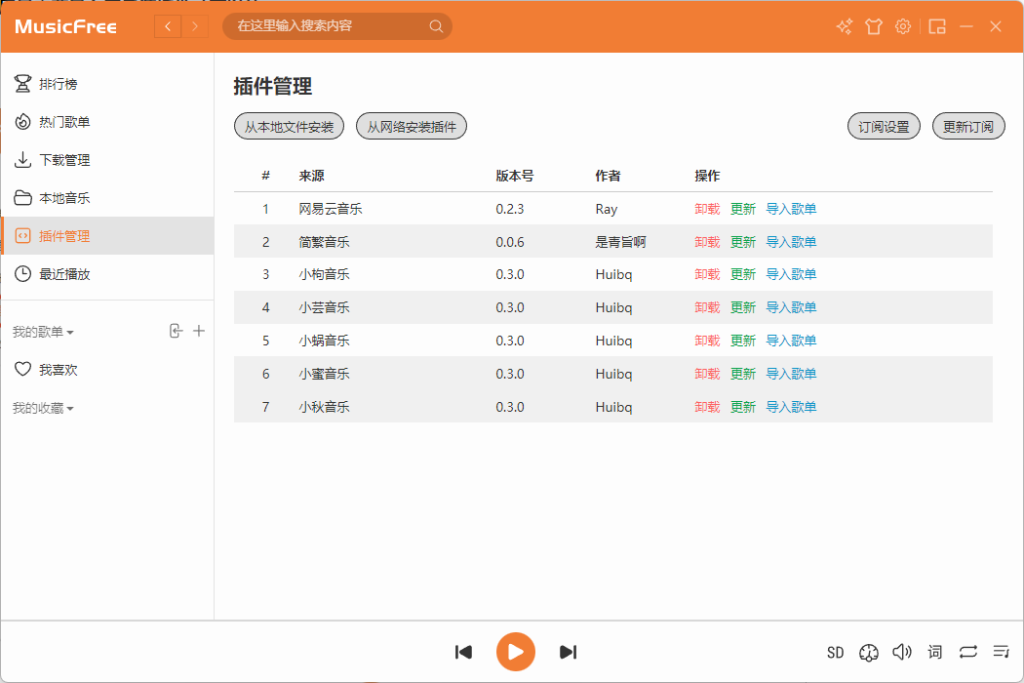1024x683 pixels.
Task: Uninstall the 小芸音乐 plugin
Action: click(x=707, y=308)
